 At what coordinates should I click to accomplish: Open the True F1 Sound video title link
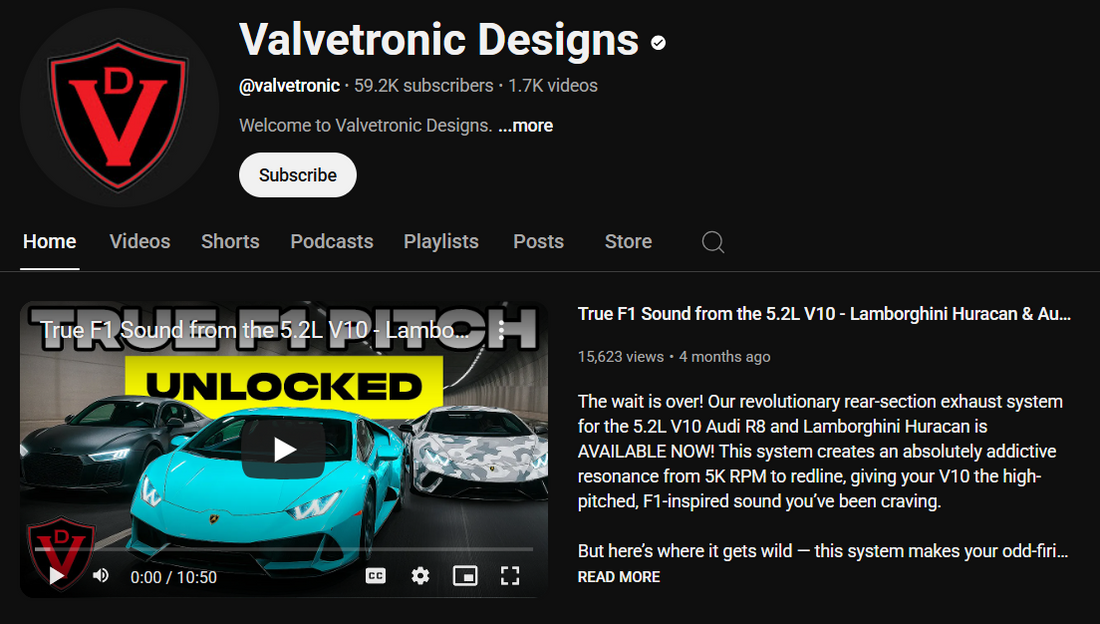coord(824,314)
